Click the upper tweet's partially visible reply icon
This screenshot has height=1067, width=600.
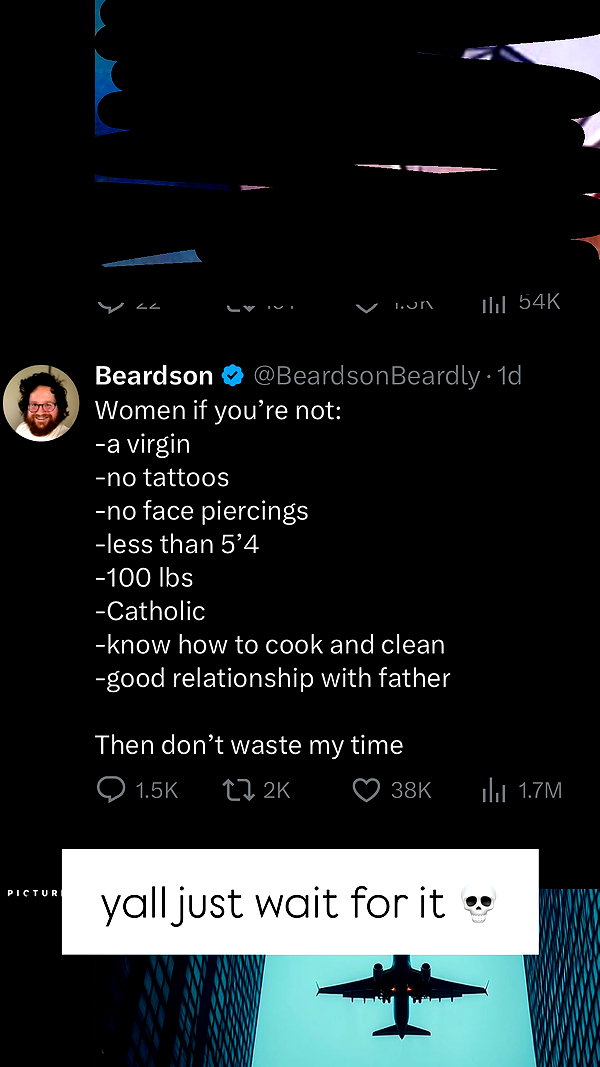coord(111,306)
